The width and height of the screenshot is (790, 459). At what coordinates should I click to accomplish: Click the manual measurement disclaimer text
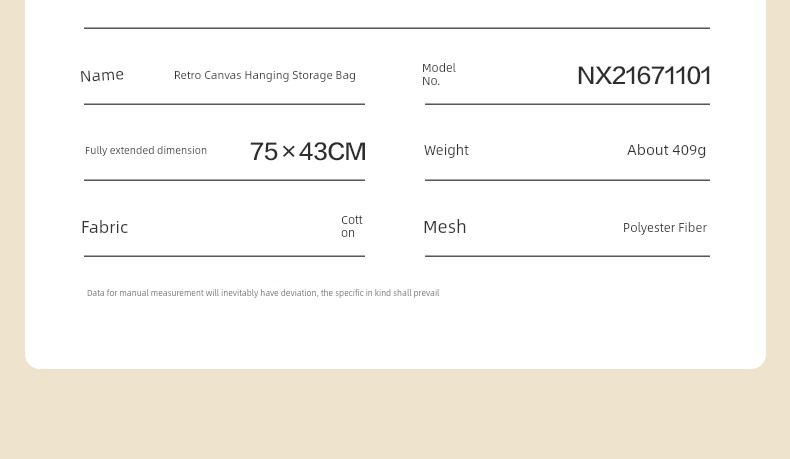263,293
